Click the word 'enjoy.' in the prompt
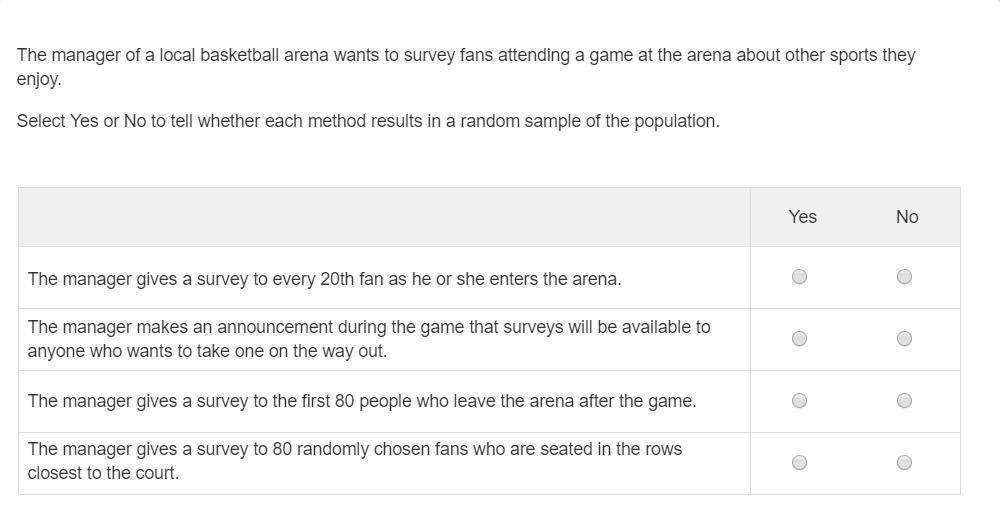This screenshot has width=1000, height=530. (x=39, y=80)
